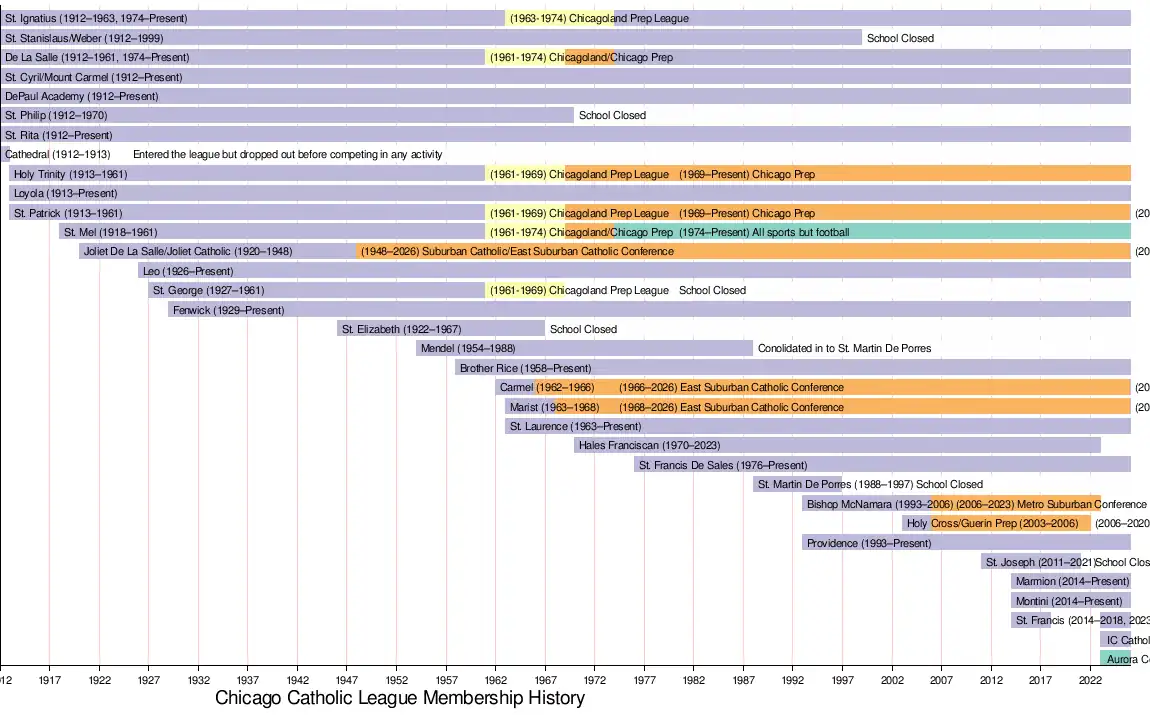Click the 1962 year tick label
Viewport: 1150px width, 715px height.
(496, 680)
